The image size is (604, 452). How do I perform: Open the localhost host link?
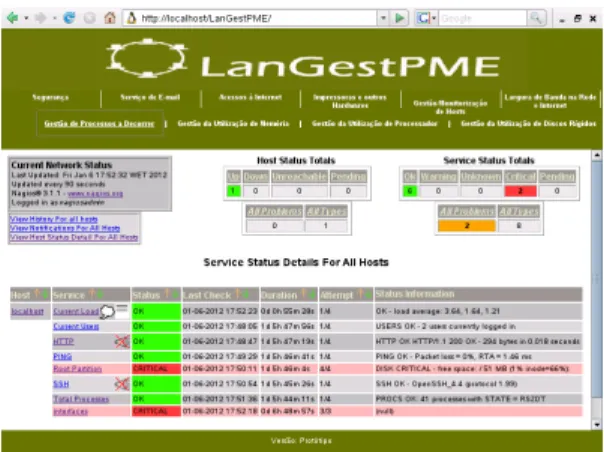point(27,311)
